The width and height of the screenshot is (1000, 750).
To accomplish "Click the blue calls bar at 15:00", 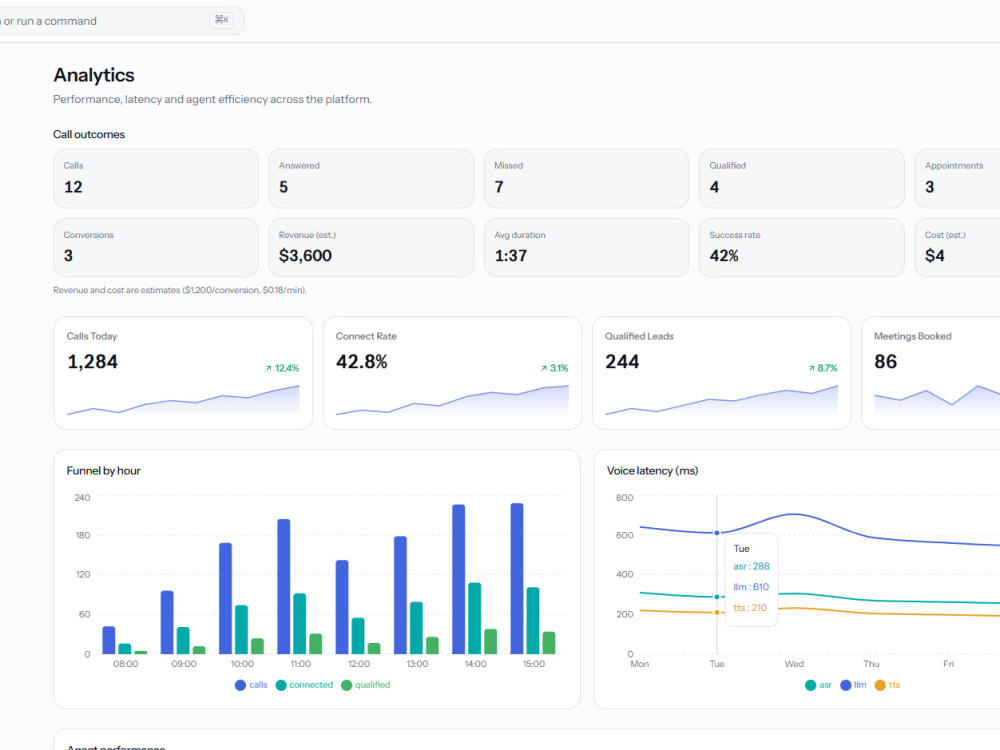I will pyautogui.click(x=517, y=578).
